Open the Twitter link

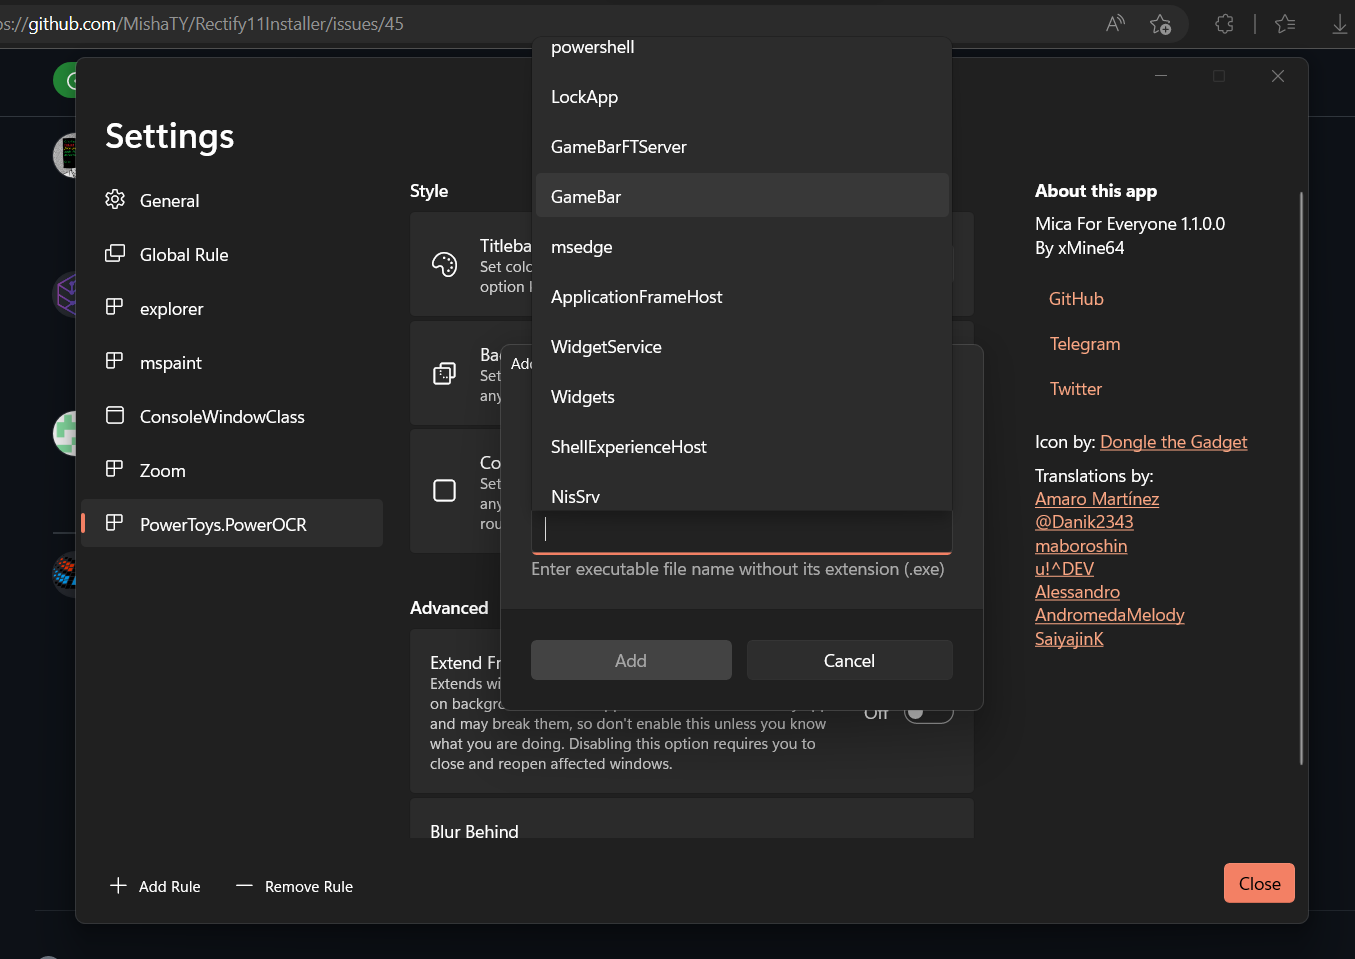(x=1076, y=389)
